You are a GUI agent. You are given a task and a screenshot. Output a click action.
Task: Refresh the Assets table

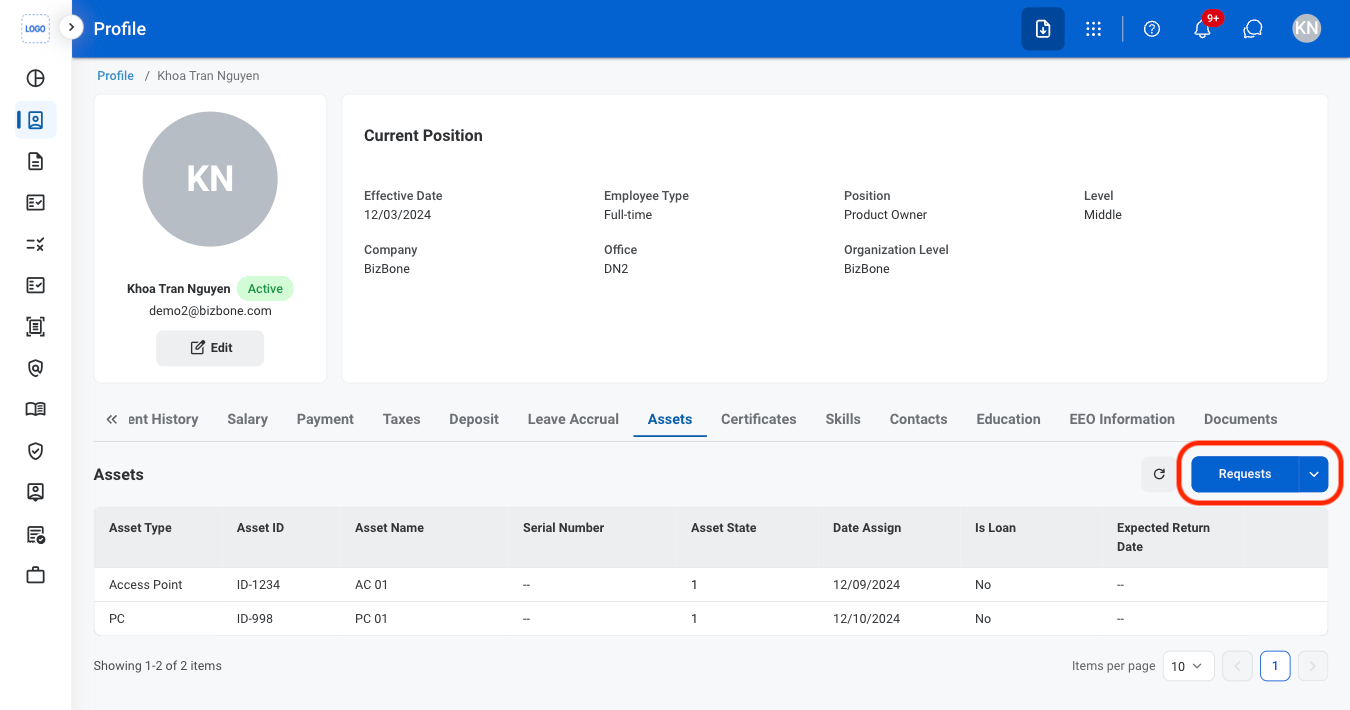[x=1159, y=474]
